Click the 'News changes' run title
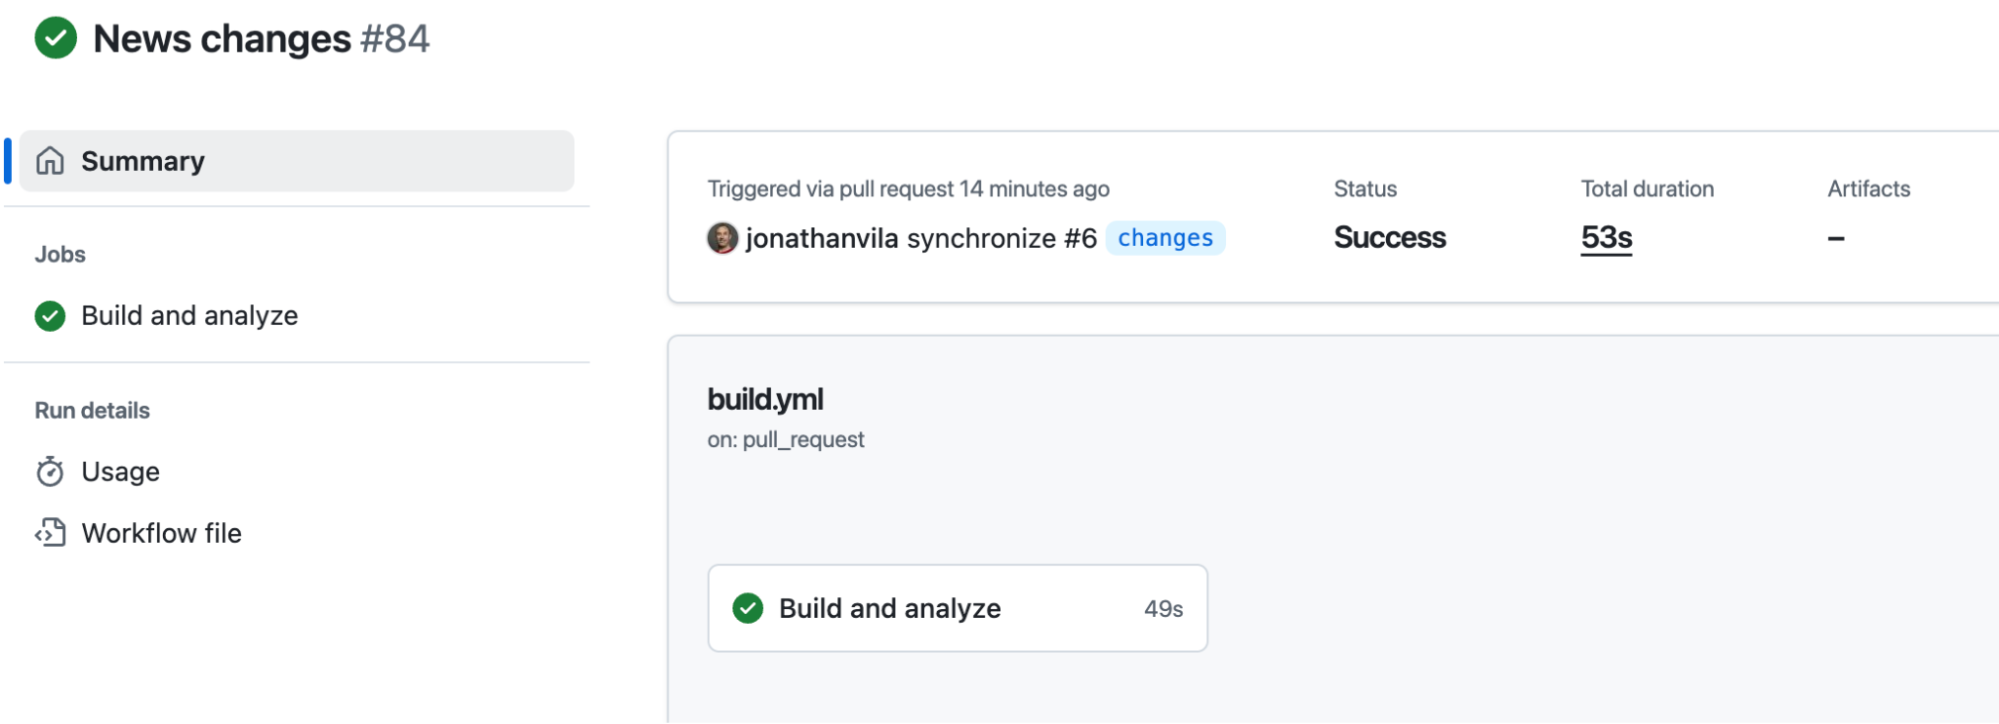The width and height of the screenshot is (1999, 724). (x=222, y=39)
